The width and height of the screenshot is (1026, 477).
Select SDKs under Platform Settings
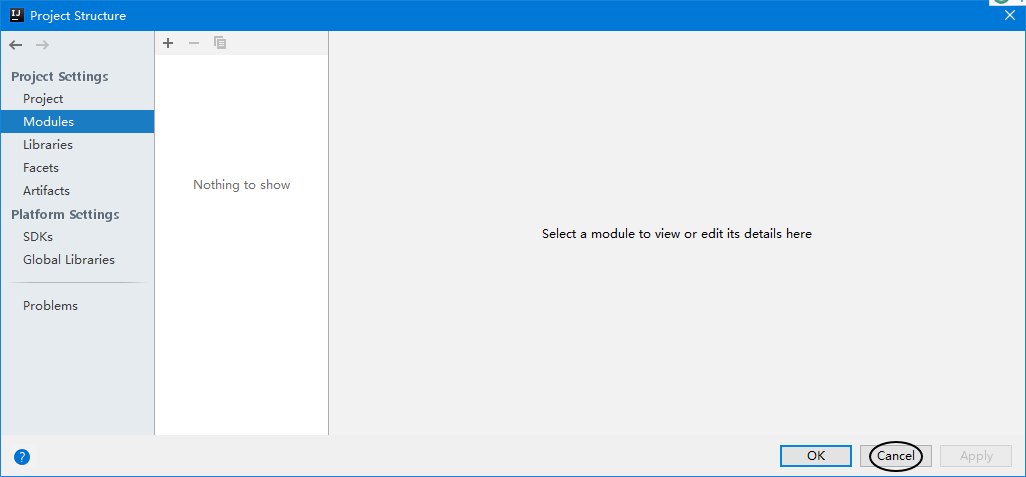pos(38,237)
